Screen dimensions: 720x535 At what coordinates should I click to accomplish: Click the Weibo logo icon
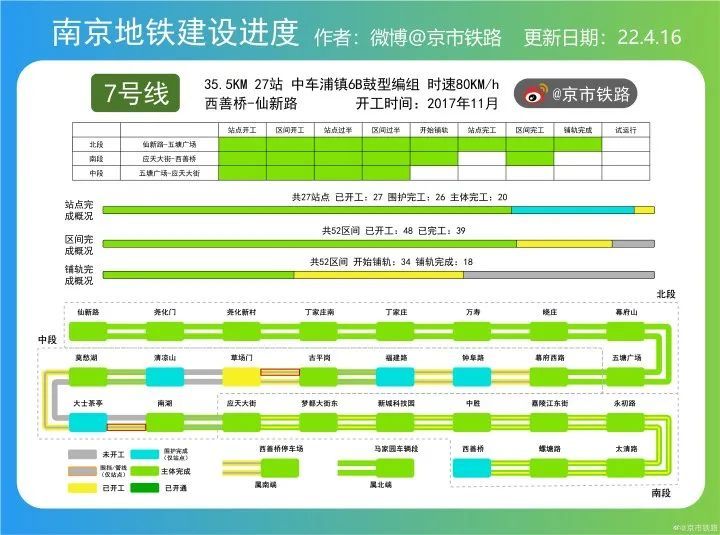click(536, 94)
